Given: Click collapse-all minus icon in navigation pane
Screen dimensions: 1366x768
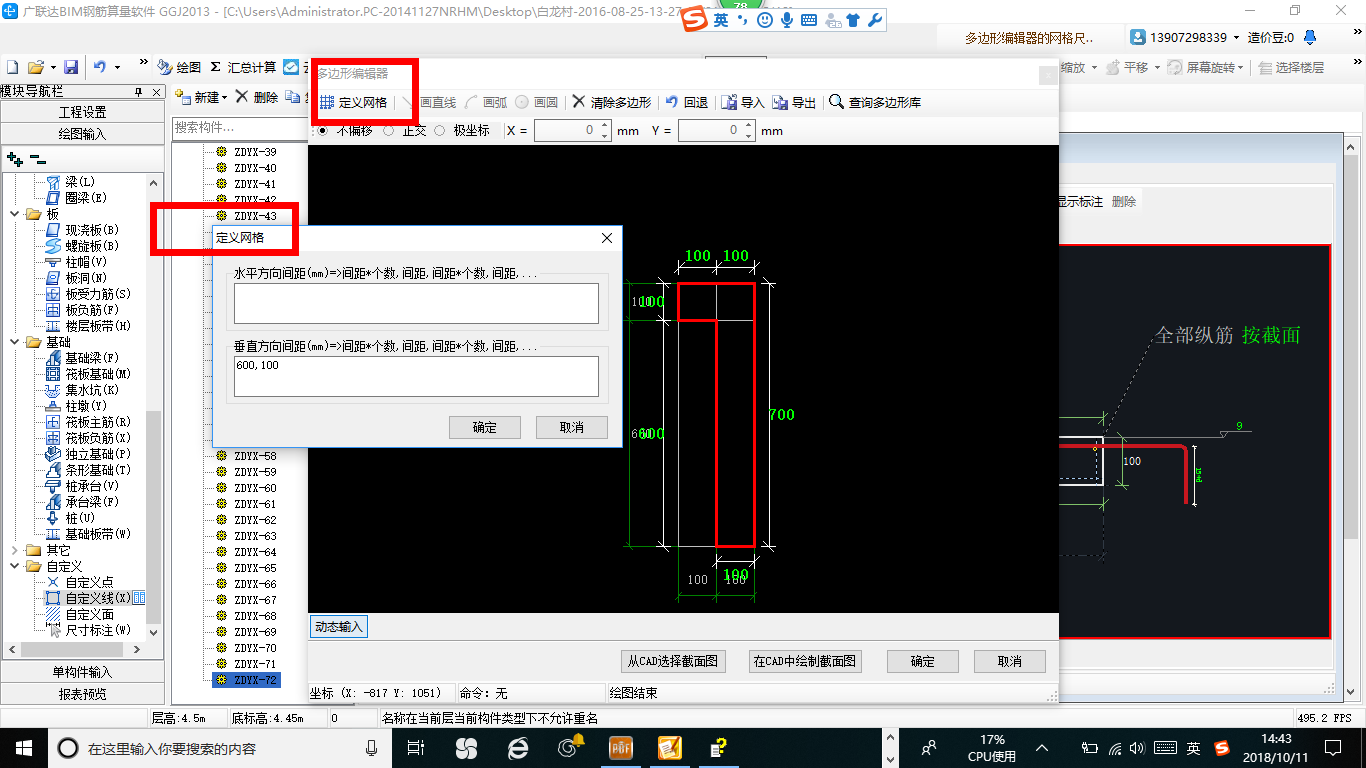Looking at the screenshot, I should click(37, 158).
